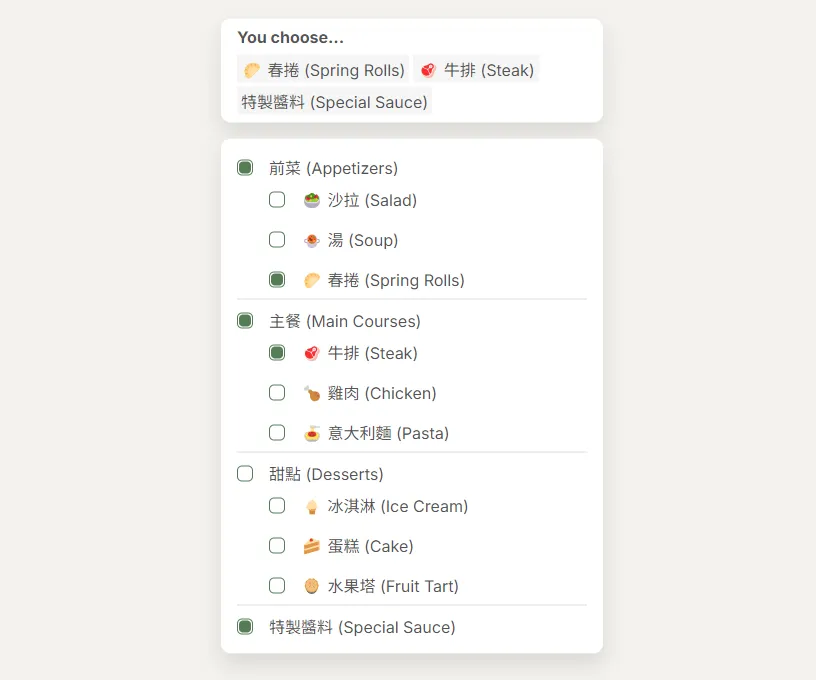Toggle the 主餐 (Main Courses) group checkbox
The image size is (816, 680).
(245, 321)
